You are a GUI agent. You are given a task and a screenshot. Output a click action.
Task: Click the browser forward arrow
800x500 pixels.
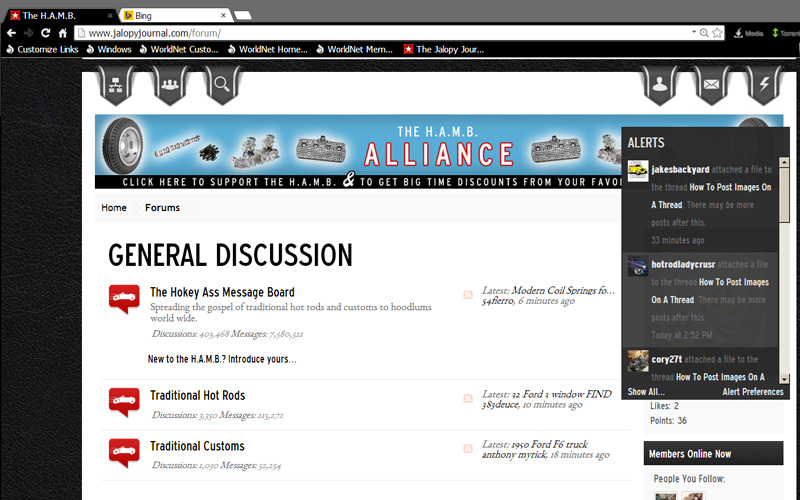pyautogui.click(x=29, y=33)
